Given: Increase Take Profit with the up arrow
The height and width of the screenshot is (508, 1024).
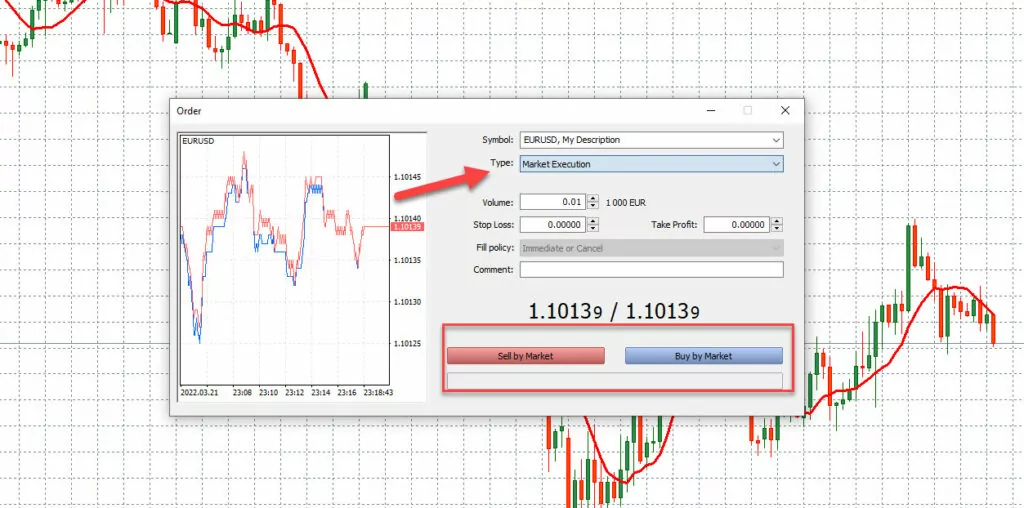Looking at the screenshot, I should 776,221.
